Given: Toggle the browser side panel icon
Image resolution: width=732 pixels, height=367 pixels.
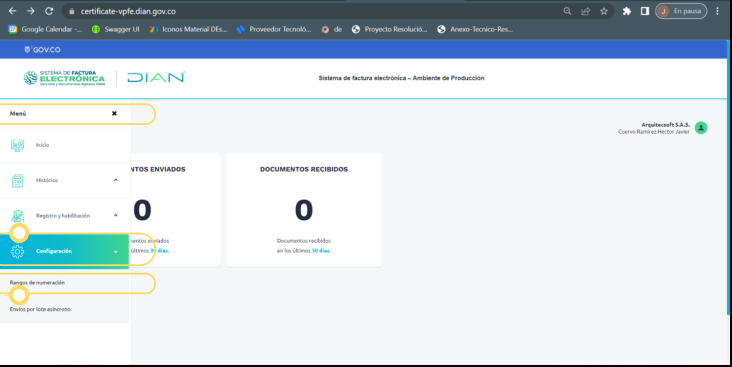Looking at the screenshot, I should click(x=645, y=11).
